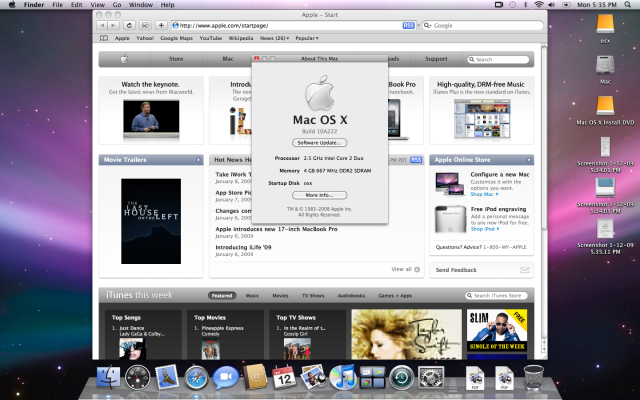
Task: Click the Time Machine menu bar icon
Action: coord(512,4)
